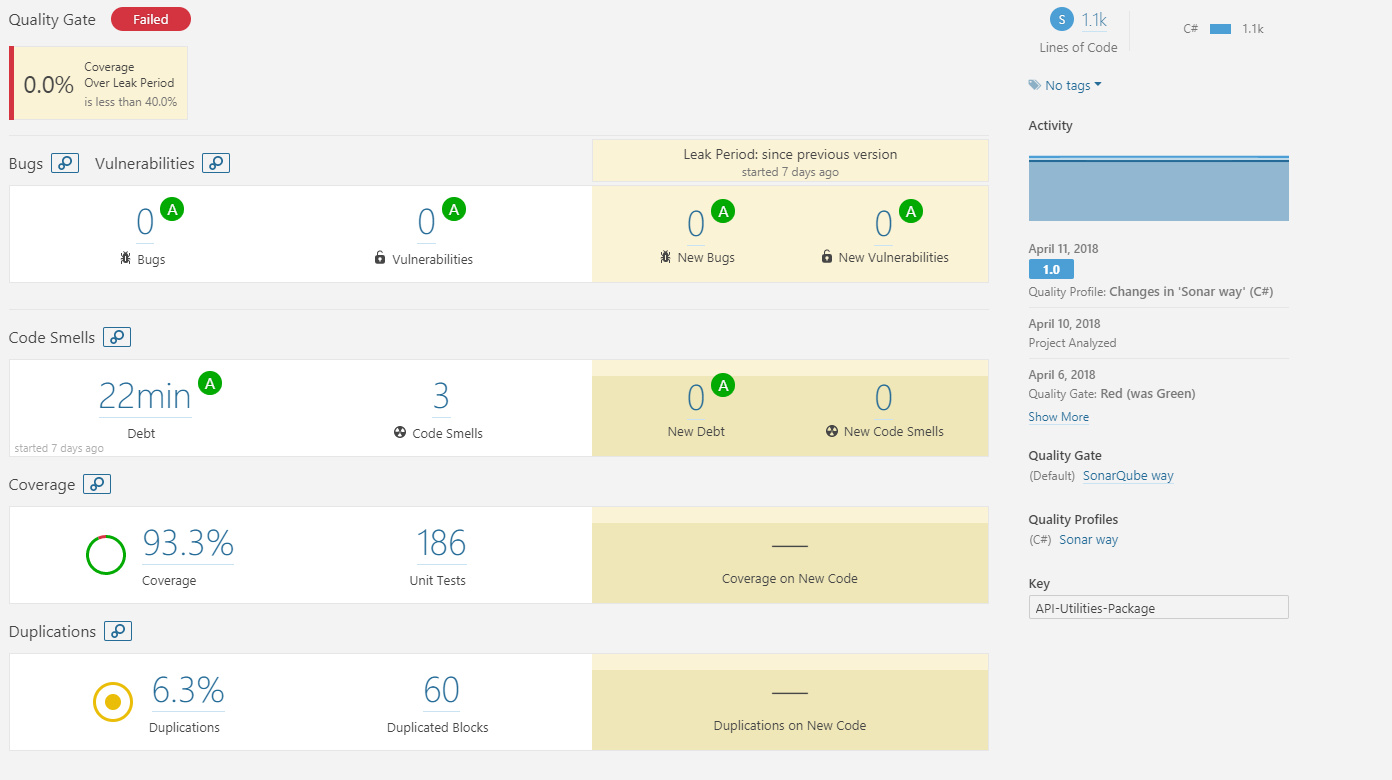The width and height of the screenshot is (1392, 780).
Task: Click the A rating badge for Debt
Action: [x=209, y=383]
